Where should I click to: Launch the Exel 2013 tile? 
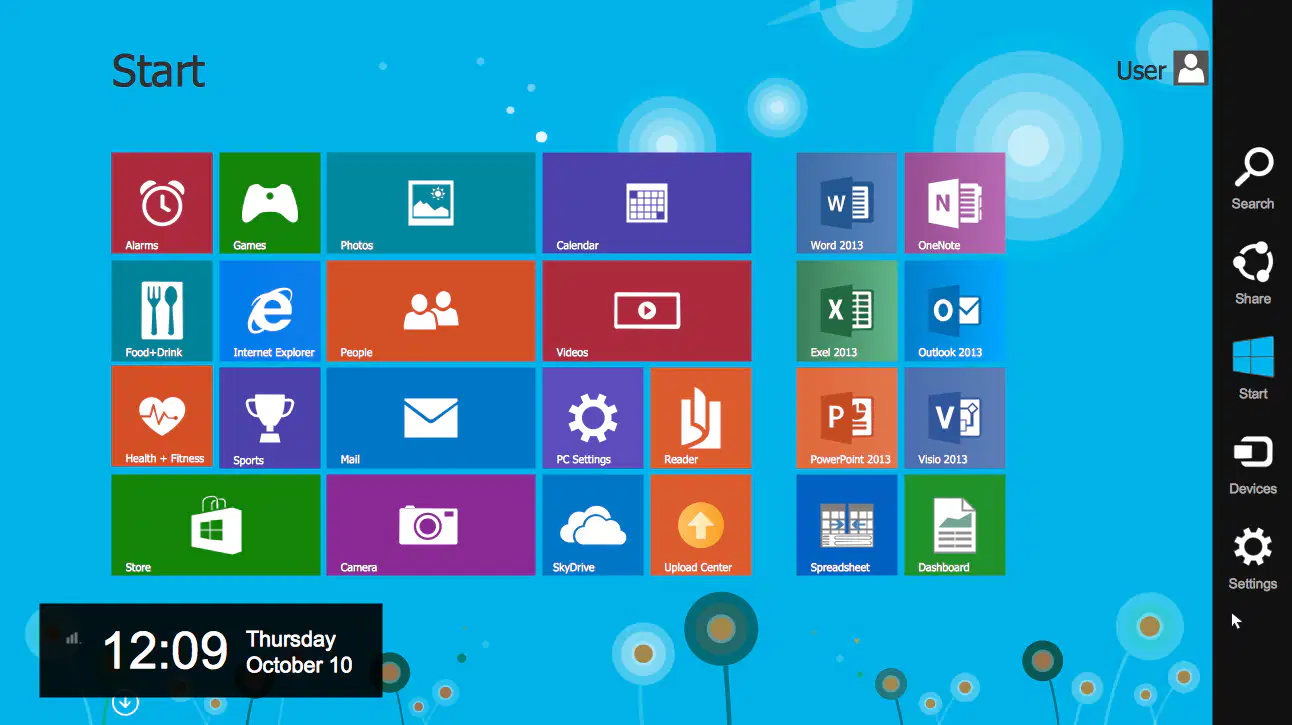(x=847, y=311)
